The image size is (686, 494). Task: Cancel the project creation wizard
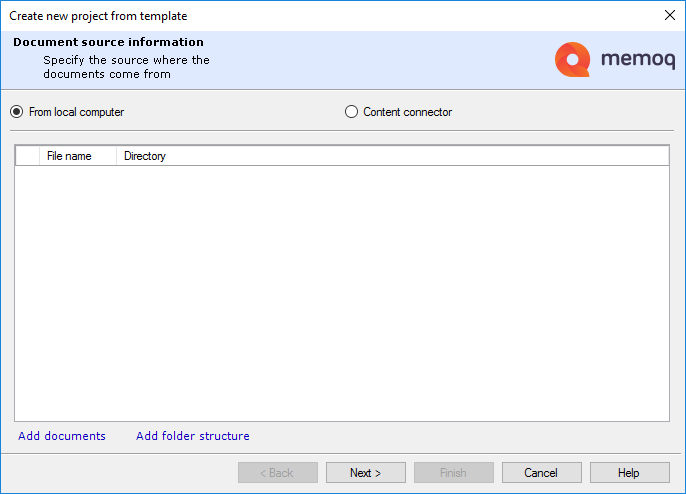(541, 473)
